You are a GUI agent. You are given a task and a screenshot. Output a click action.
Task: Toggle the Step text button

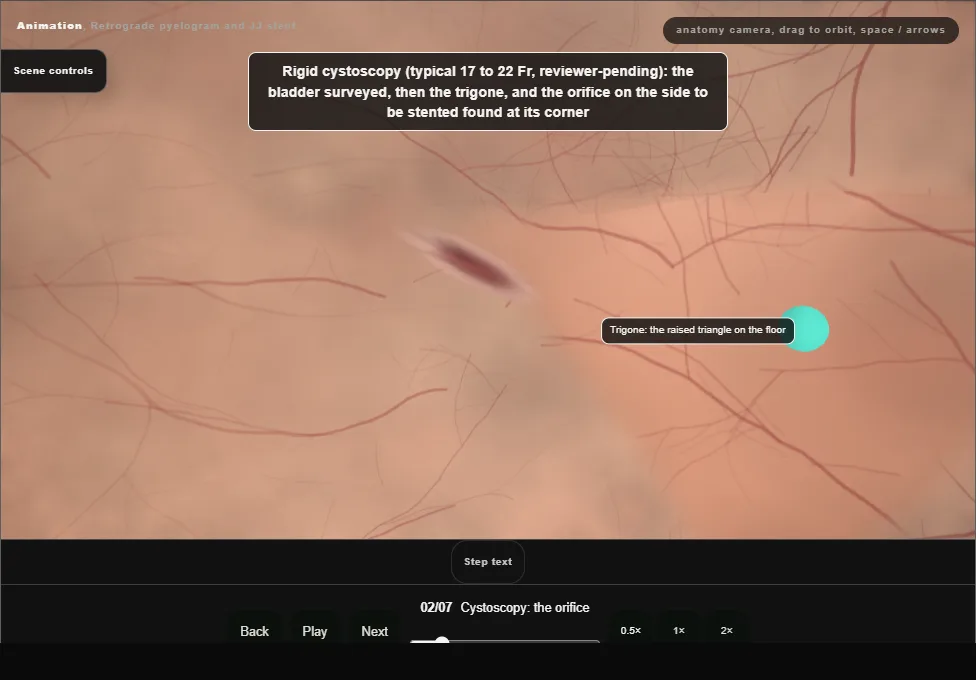488,562
